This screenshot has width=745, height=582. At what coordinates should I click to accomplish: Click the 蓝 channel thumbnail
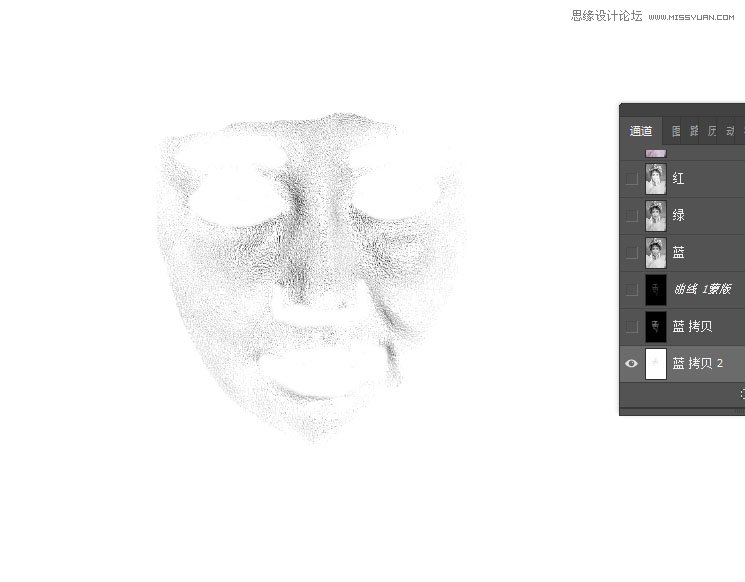(x=656, y=253)
